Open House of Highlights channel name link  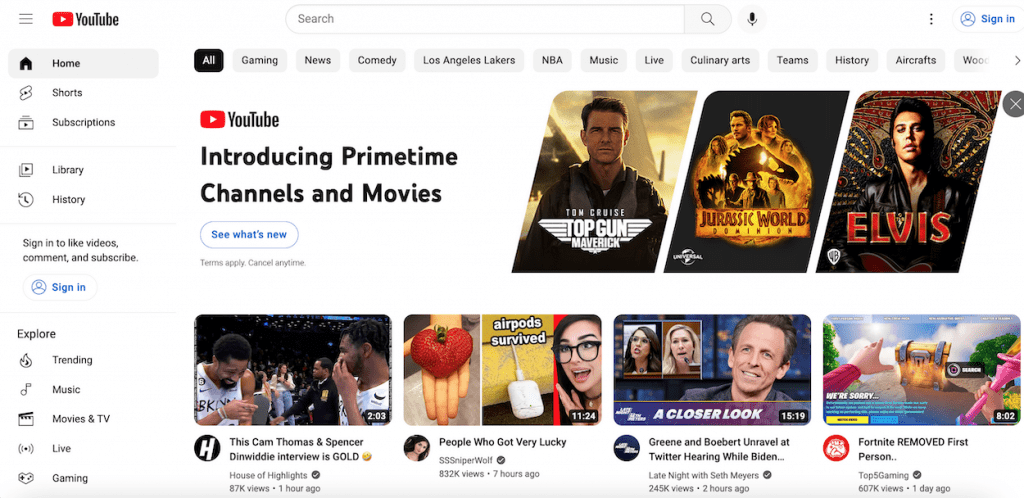tap(268, 475)
